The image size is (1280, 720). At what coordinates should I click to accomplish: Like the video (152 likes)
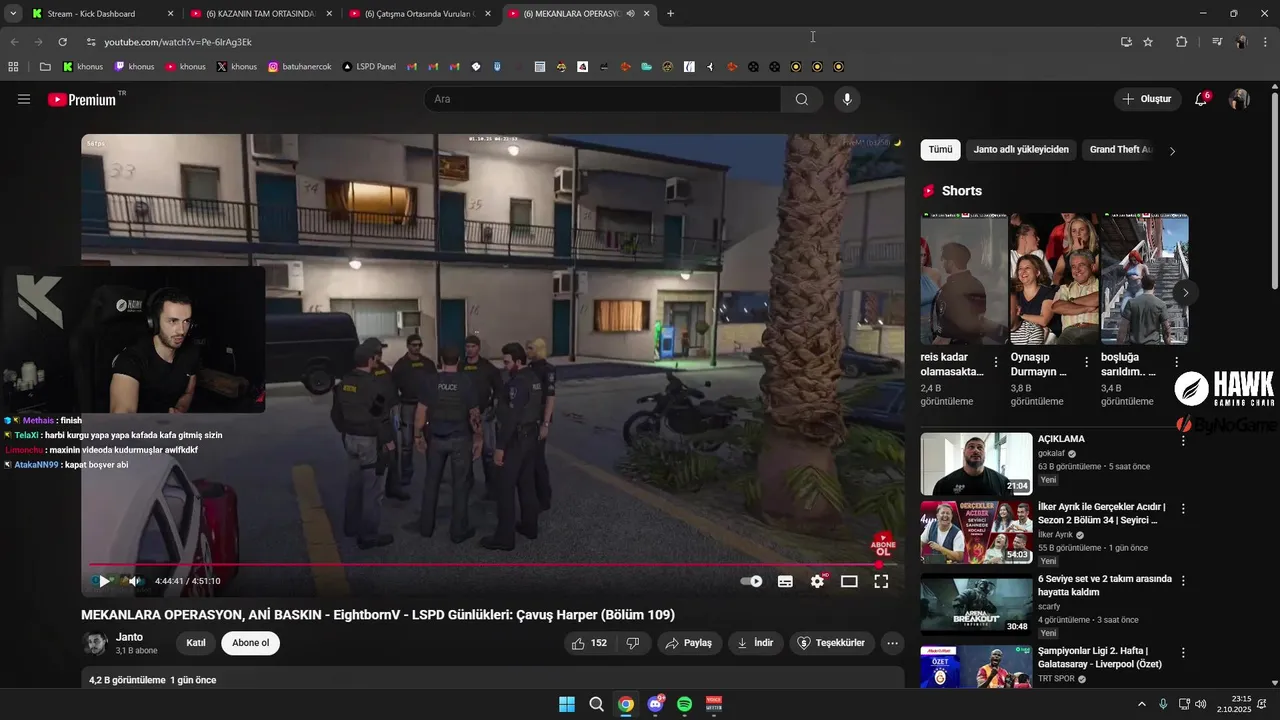590,643
